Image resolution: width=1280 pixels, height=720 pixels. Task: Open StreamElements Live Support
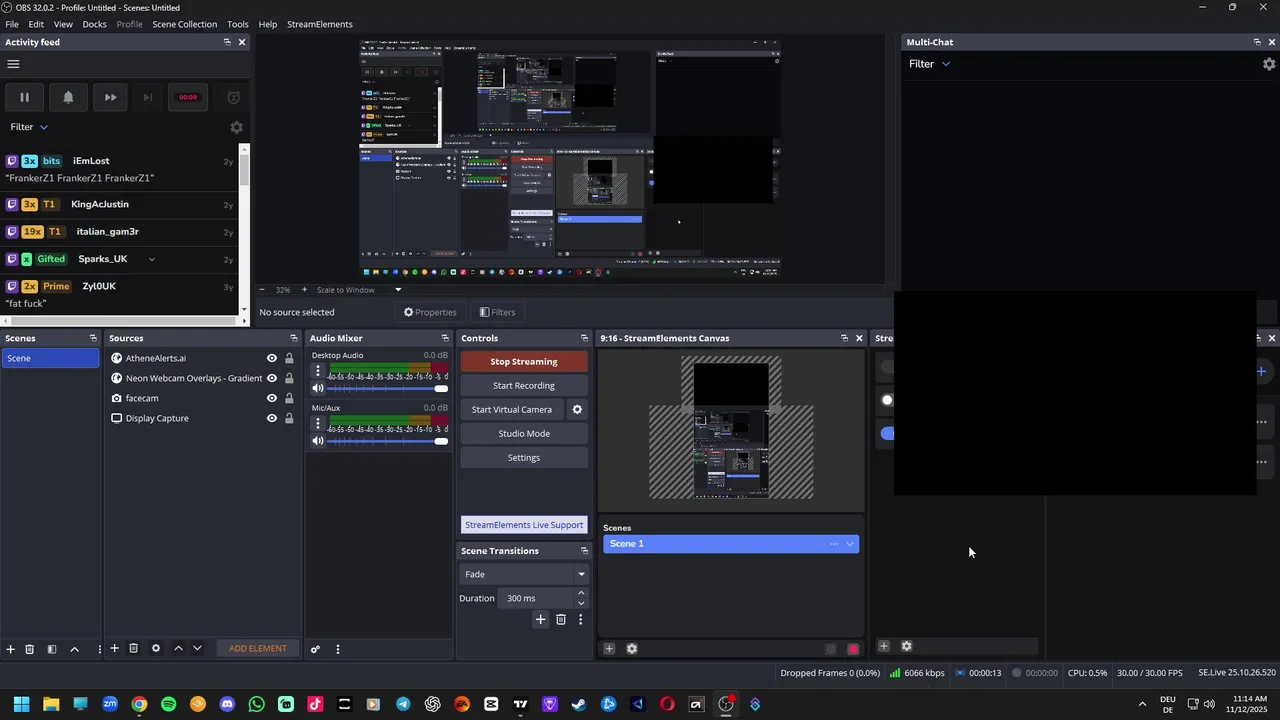524,525
